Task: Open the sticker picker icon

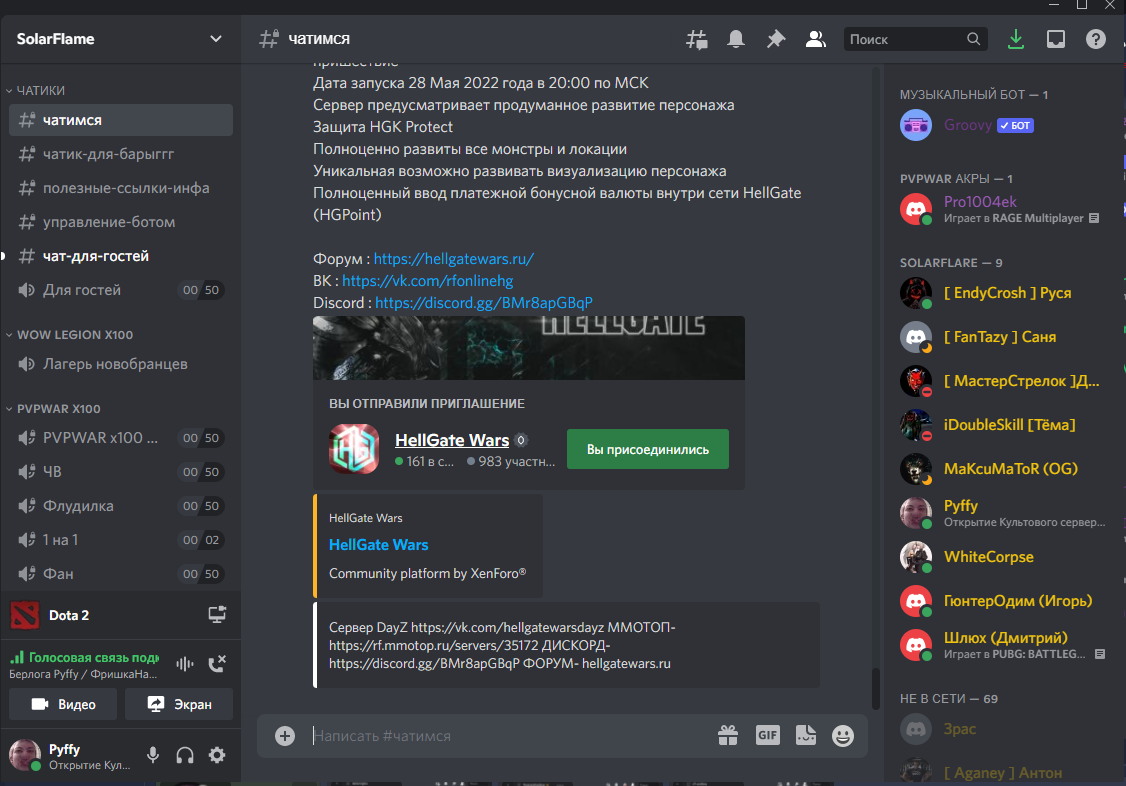Action: (x=806, y=735)
